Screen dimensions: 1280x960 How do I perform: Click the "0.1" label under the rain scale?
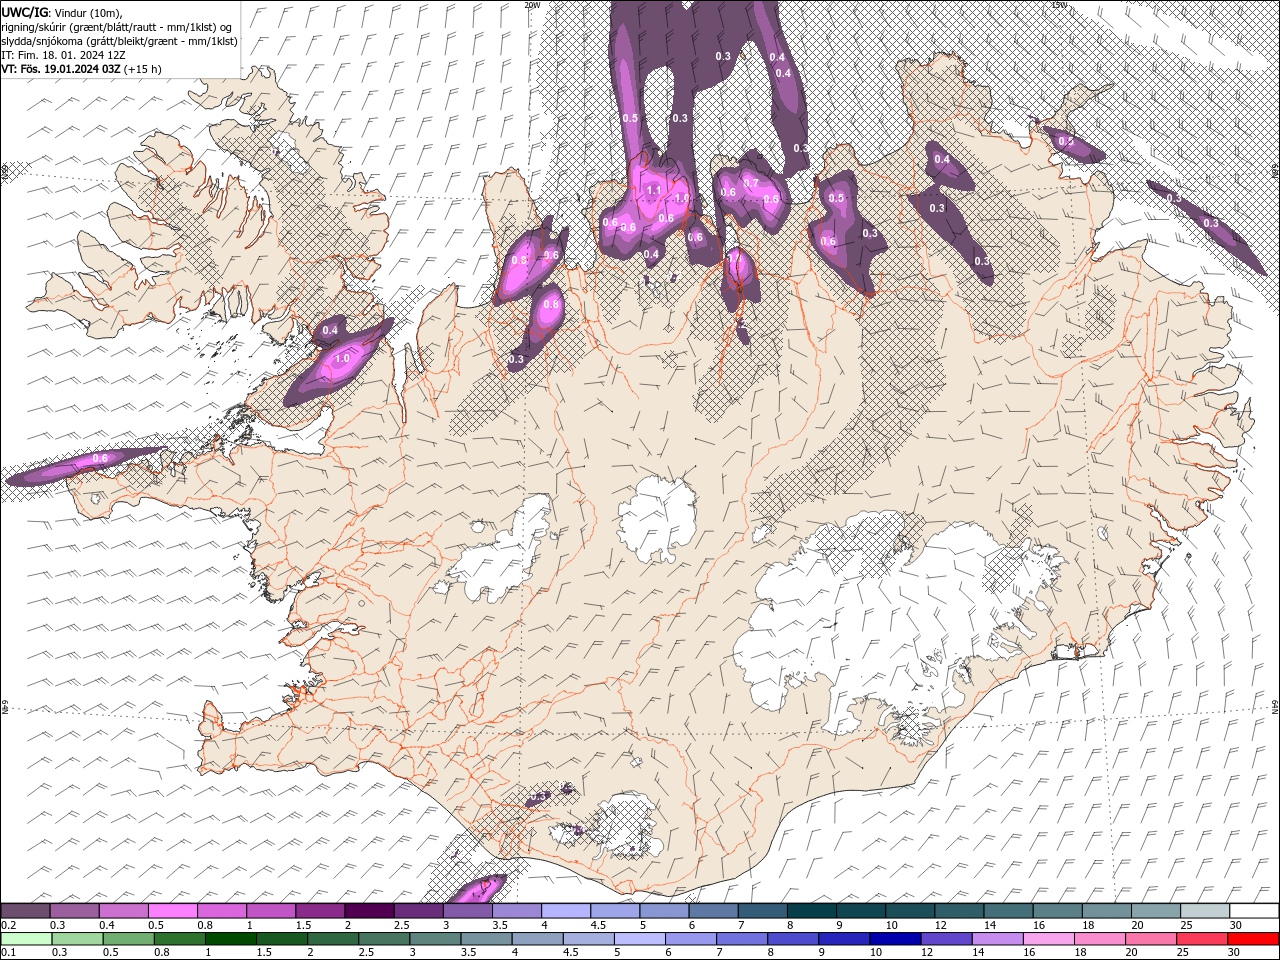click(x=8, y=953)
